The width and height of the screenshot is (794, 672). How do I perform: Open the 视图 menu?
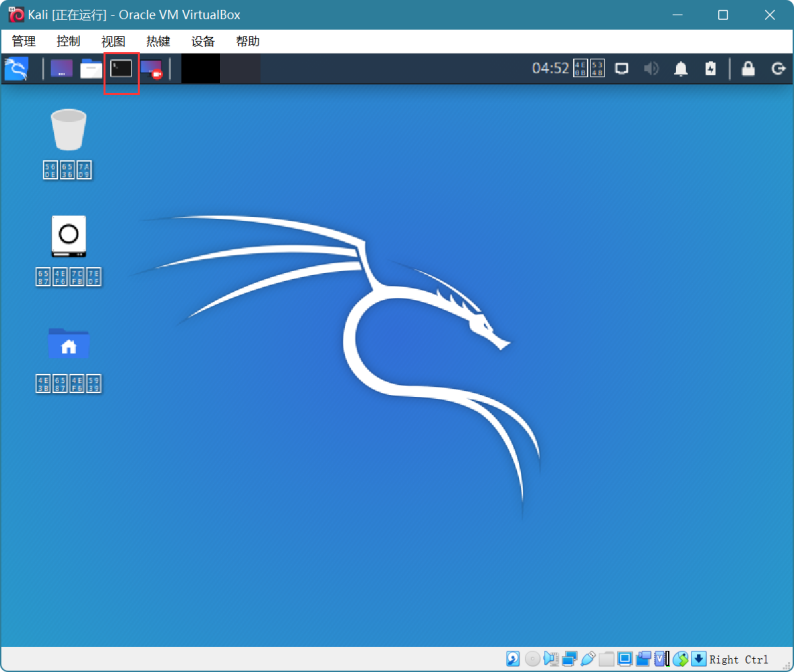click(113, 41)
